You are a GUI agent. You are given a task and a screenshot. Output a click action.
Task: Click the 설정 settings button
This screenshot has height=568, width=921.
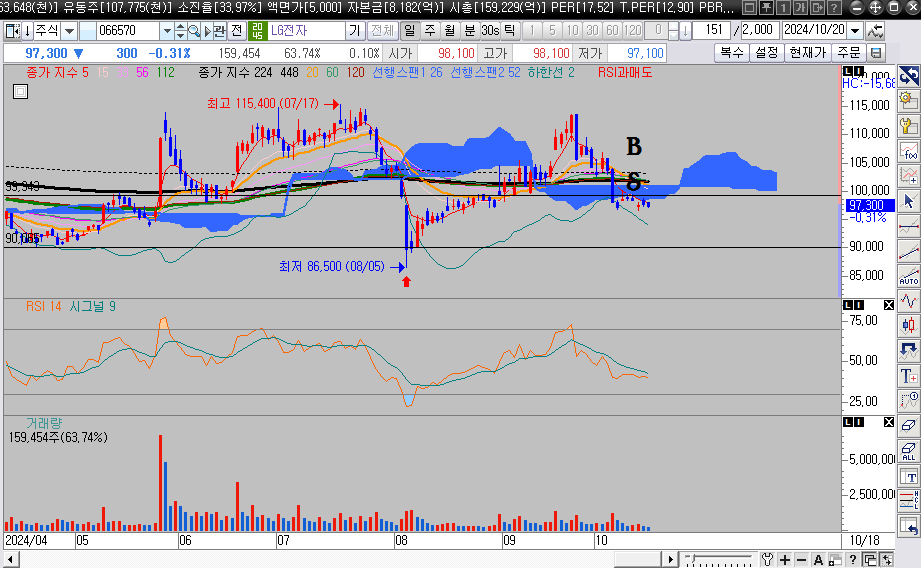767,53
